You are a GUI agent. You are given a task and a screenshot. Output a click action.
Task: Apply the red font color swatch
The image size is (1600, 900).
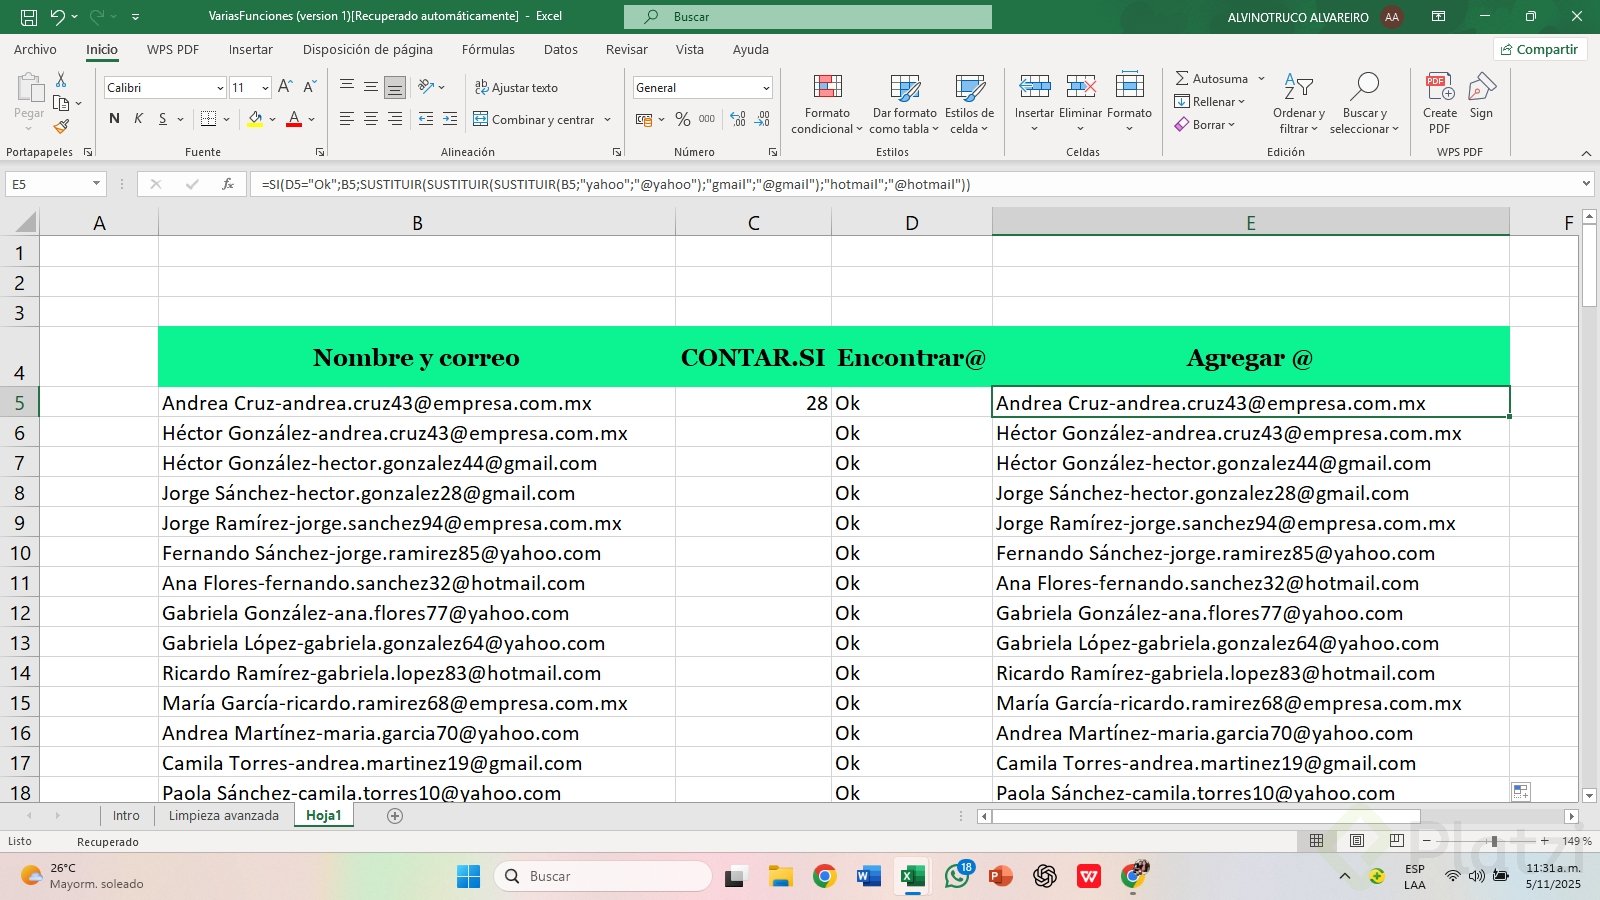click(x=294, y=119)
